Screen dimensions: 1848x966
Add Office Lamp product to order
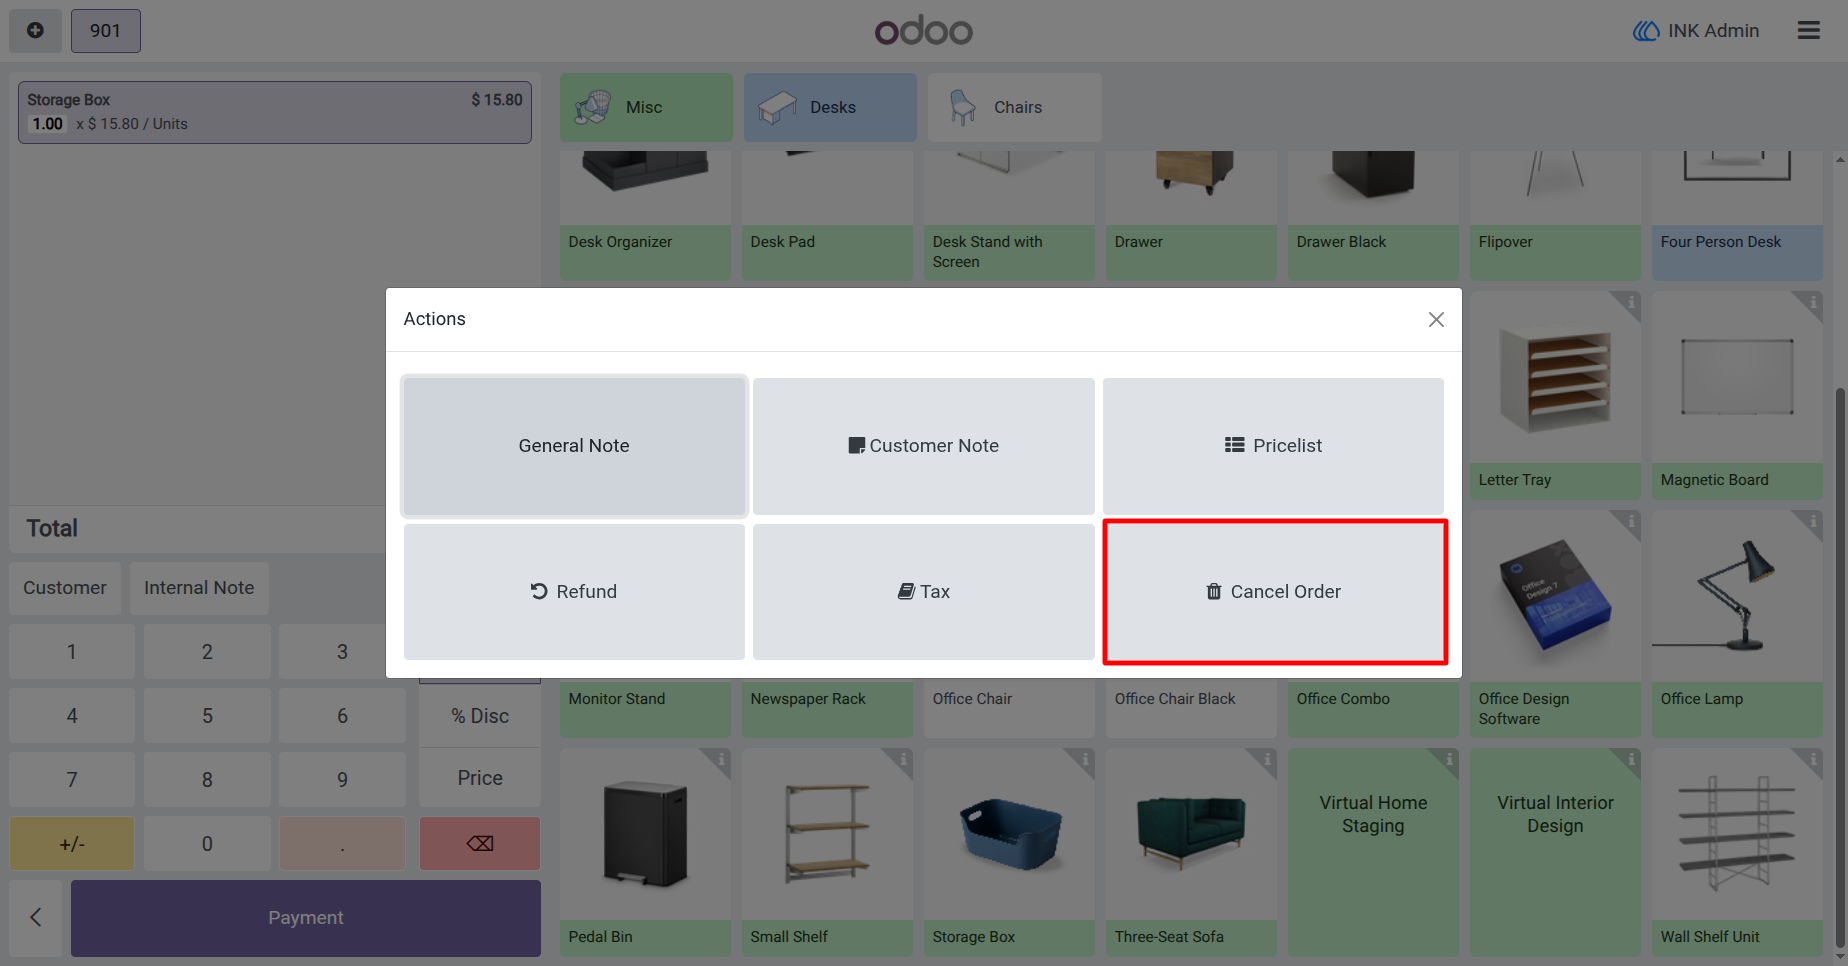(x=1737, y=624)
